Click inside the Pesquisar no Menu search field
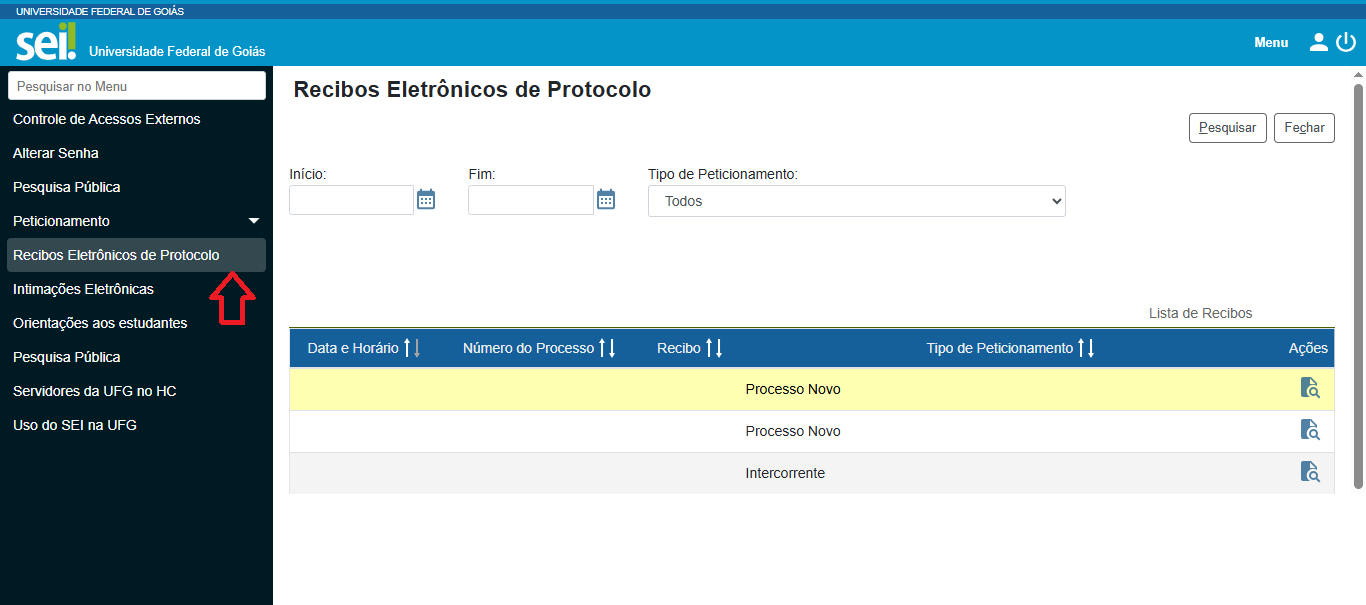 (x=137, y=86)
